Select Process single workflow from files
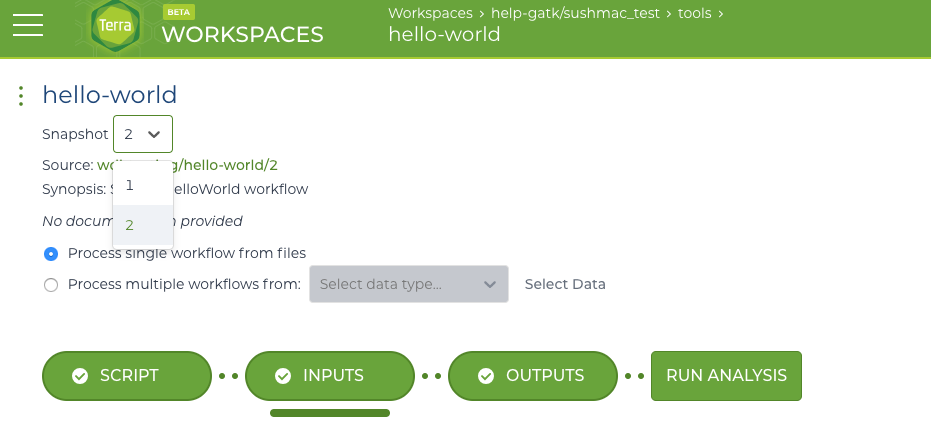Viewport: 931px width, 442px height. click(x=51, y=254)
